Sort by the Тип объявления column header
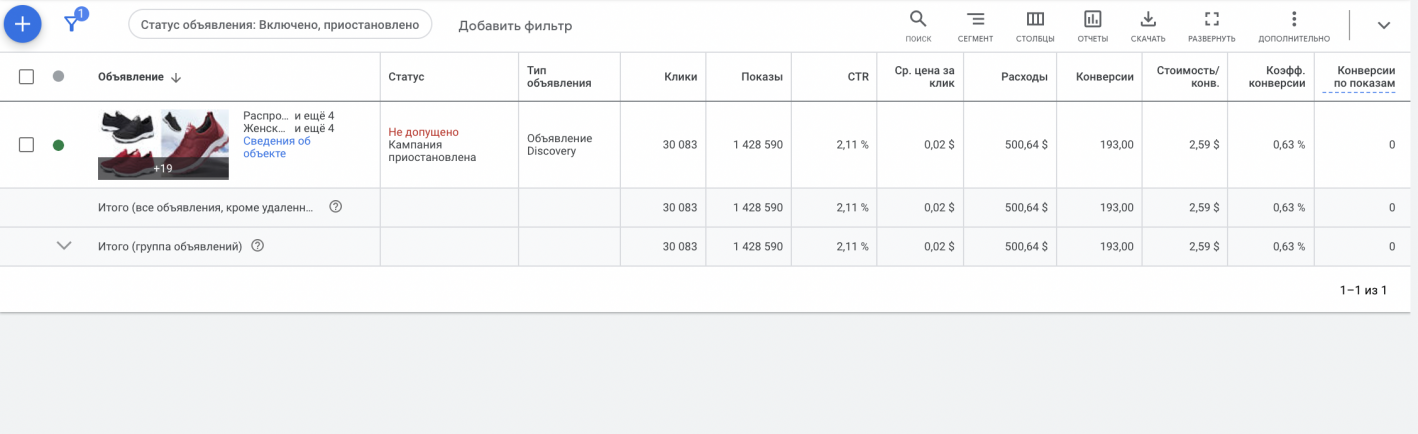This screenshot has width=1418, height=434. (559, 77)
